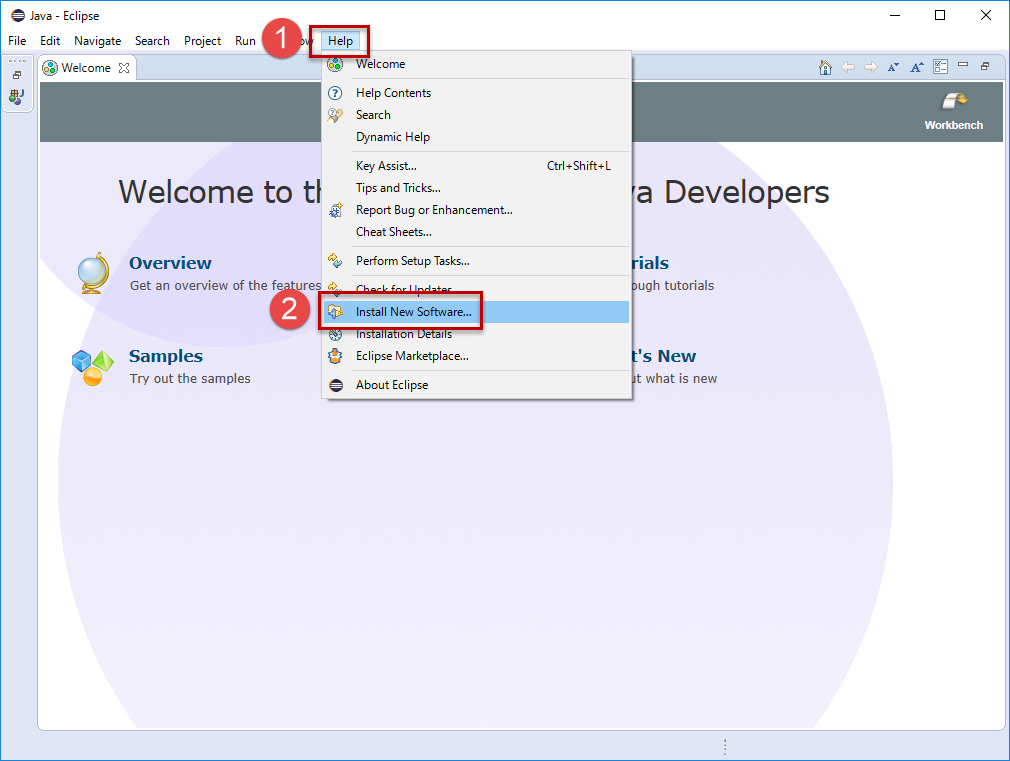The height and width of the screenshot is (761, 1010).
Task: Click the Samples shapes icon
Action: 93,367
